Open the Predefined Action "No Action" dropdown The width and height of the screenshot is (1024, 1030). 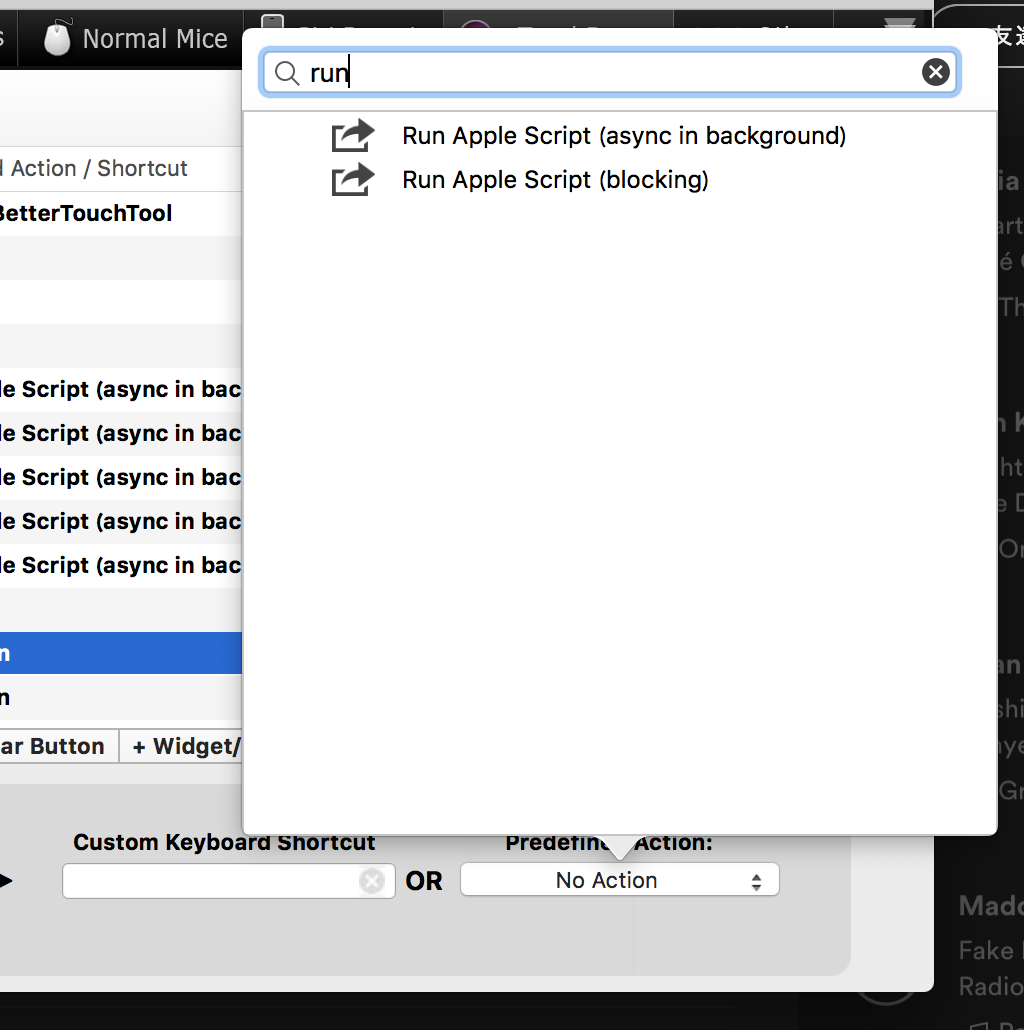point(619,880)
